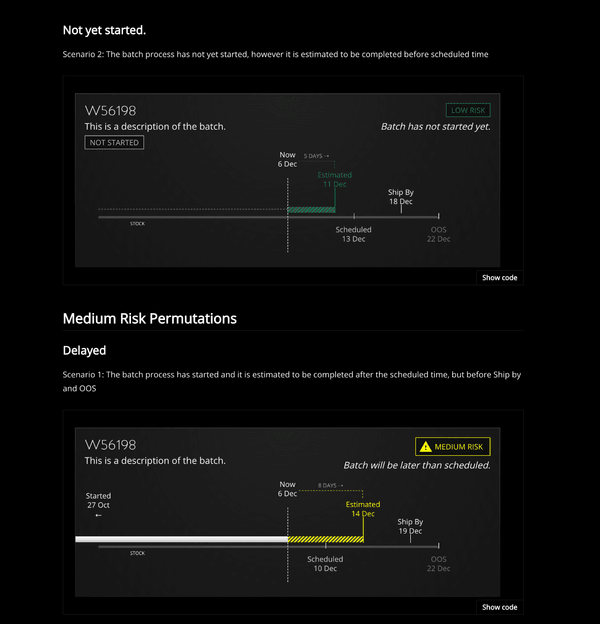Screen dimensions: 600x624
Task: Expand Show code under Delayed example
Action: pos(499,607)
